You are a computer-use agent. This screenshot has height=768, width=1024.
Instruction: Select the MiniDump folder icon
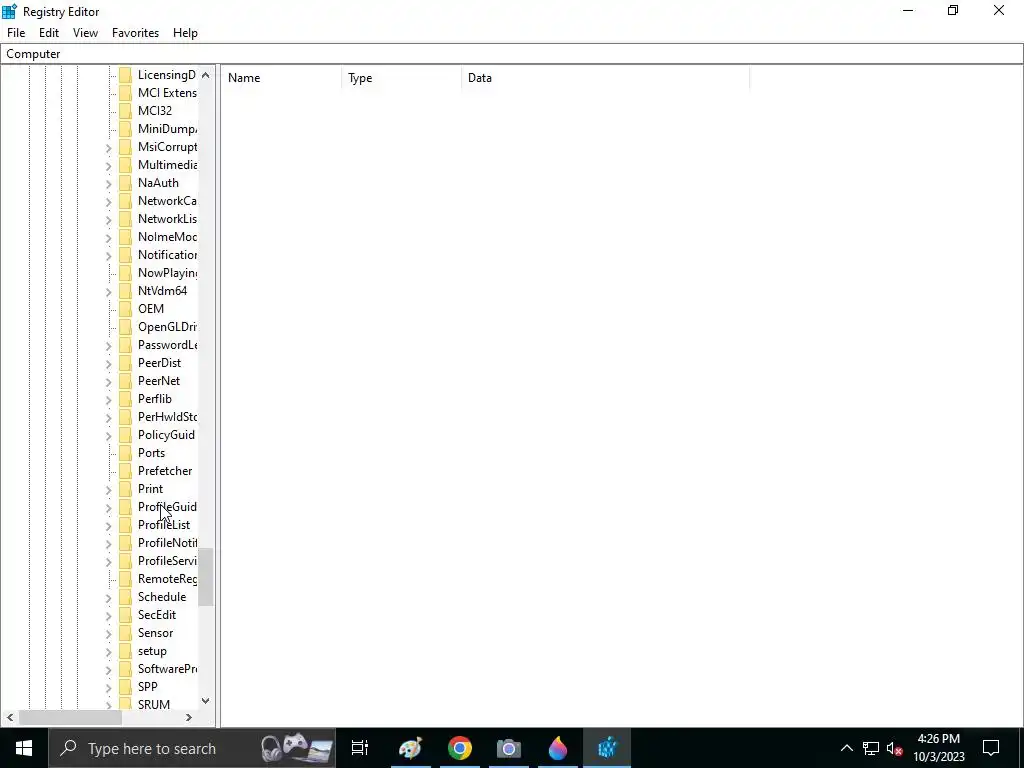[125, 129]
